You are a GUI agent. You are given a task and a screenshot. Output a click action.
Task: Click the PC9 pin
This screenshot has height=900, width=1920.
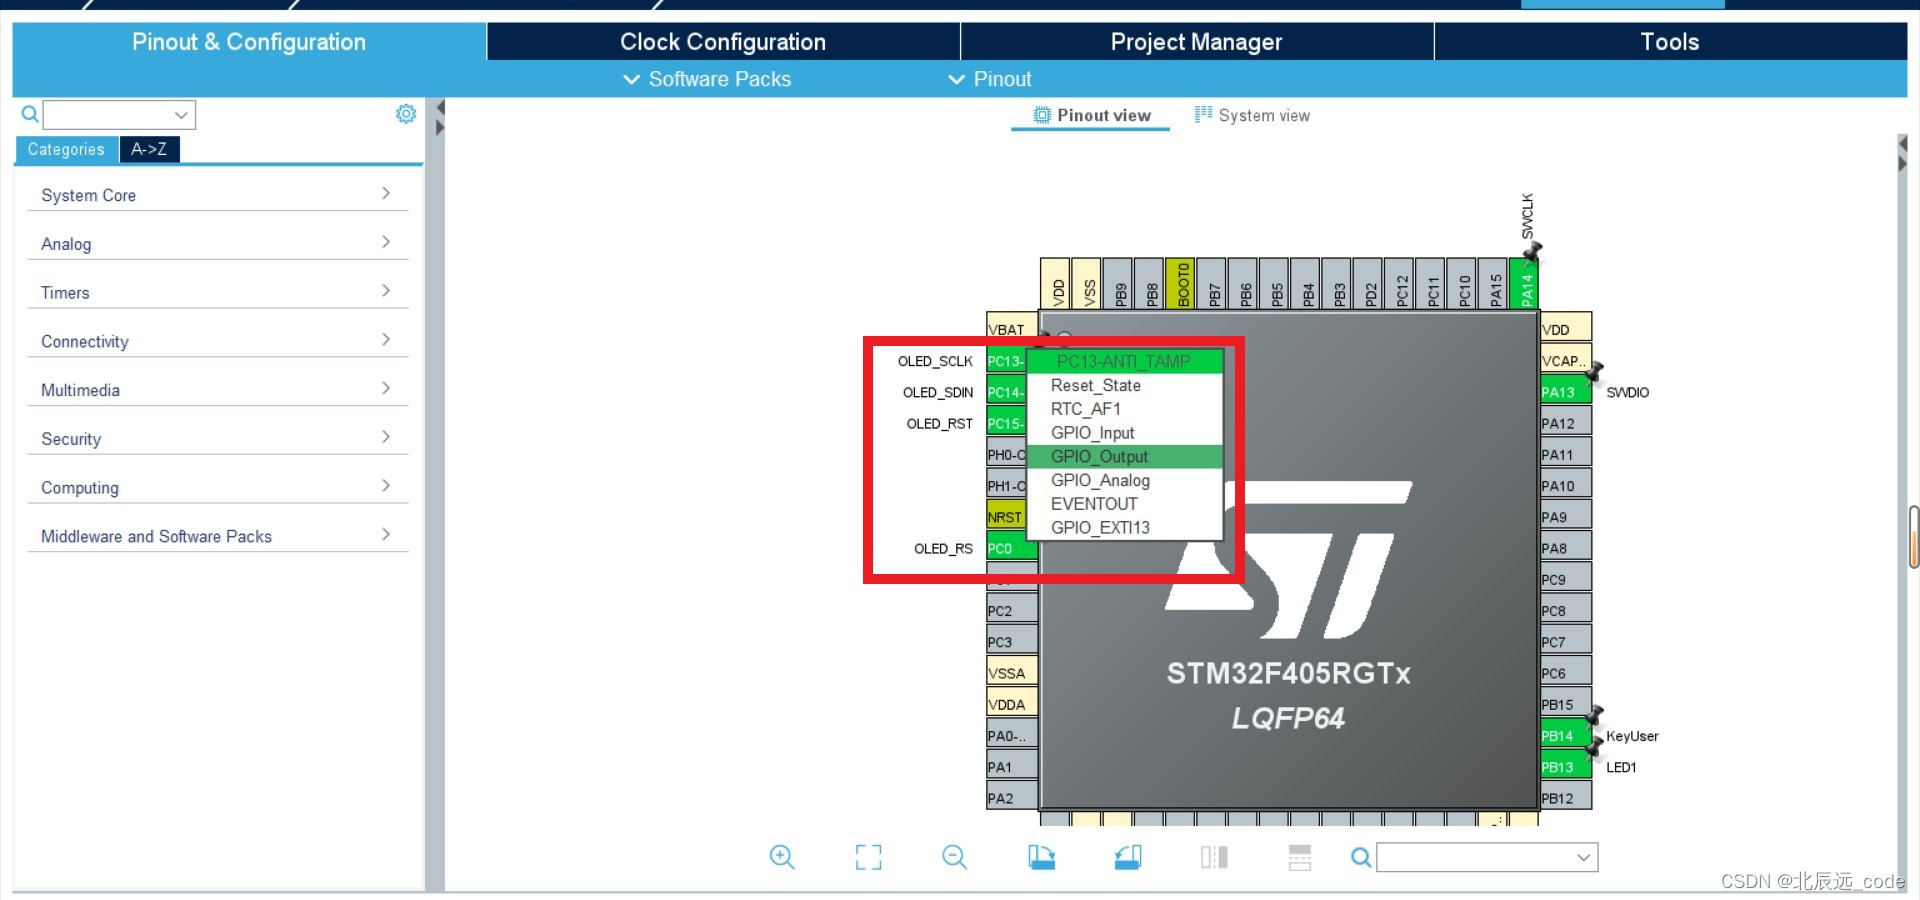(1566, 579)
